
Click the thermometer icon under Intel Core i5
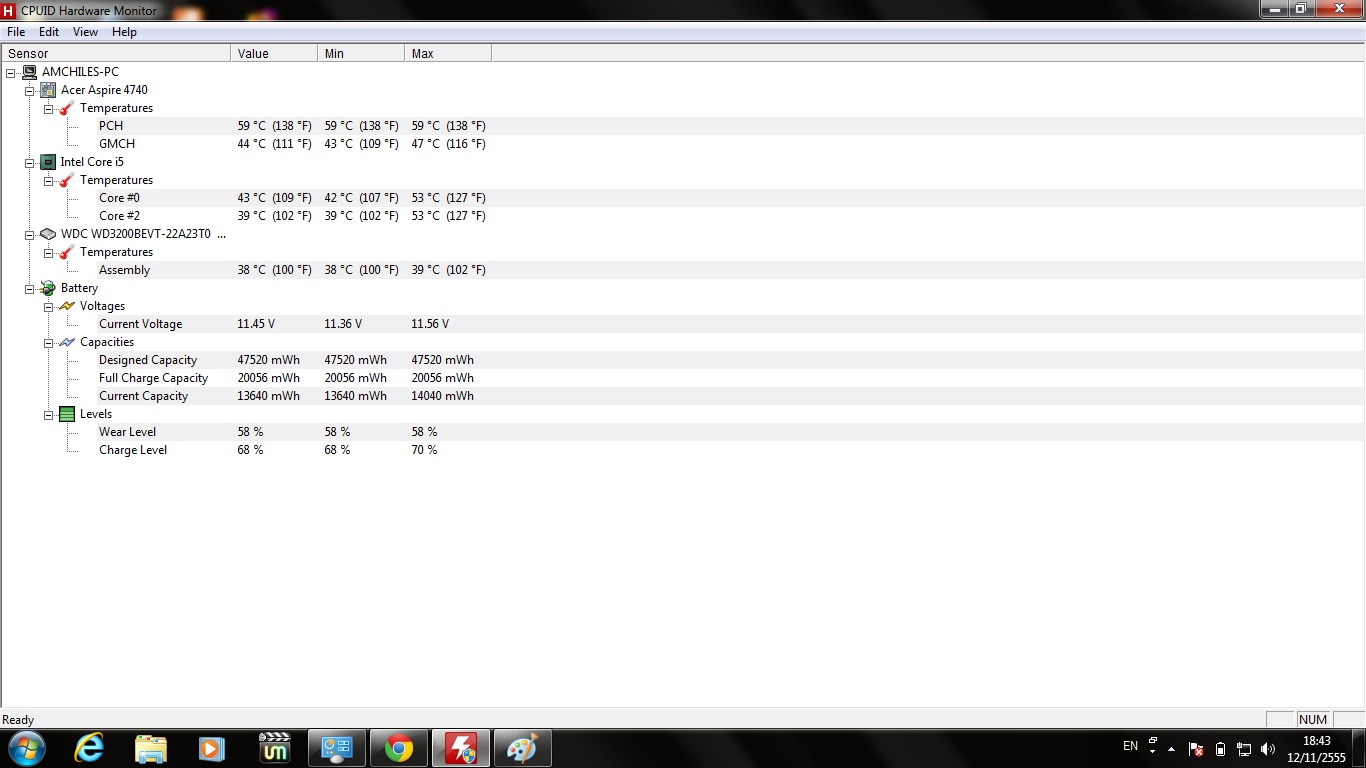[67, 180]
